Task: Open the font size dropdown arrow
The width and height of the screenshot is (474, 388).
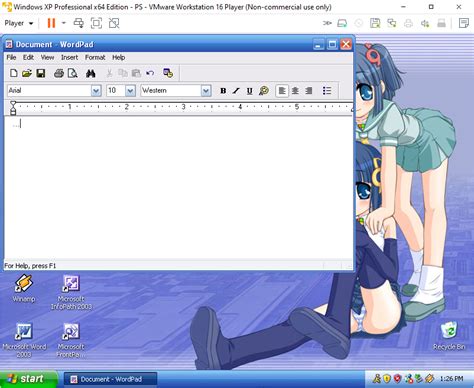Action: tap(130, 90)
